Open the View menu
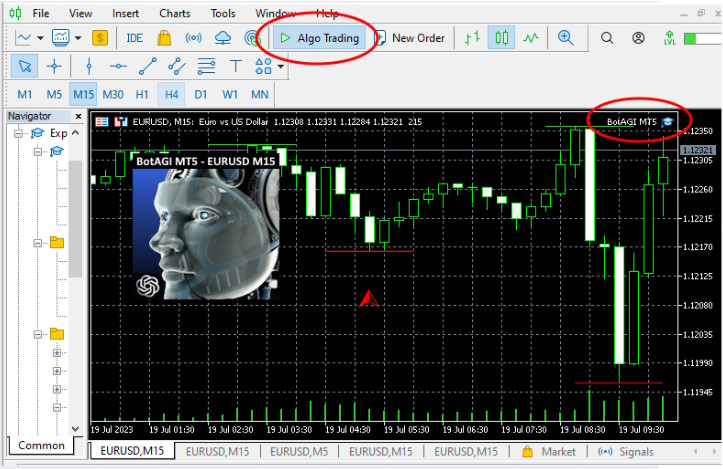723x469 pixels. 81,13
